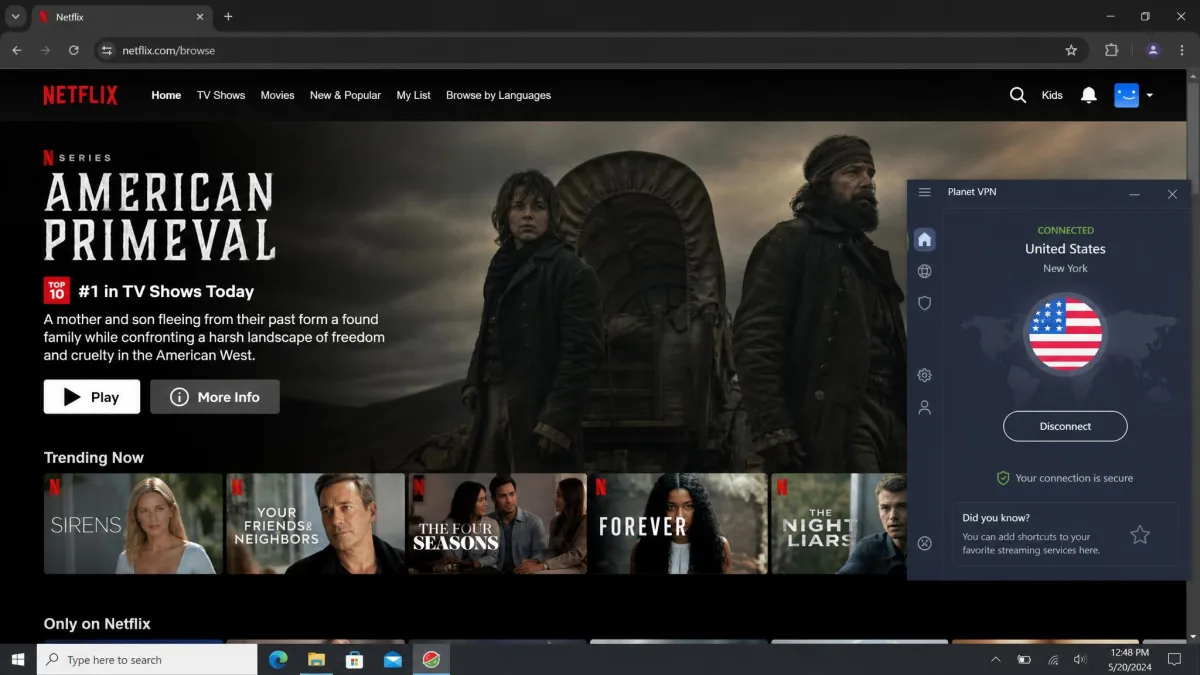The width and height of the screenshot is (1200, 675).
Task: Click the circled X icon in VPN sidebar
Action: tap(925, 543)
